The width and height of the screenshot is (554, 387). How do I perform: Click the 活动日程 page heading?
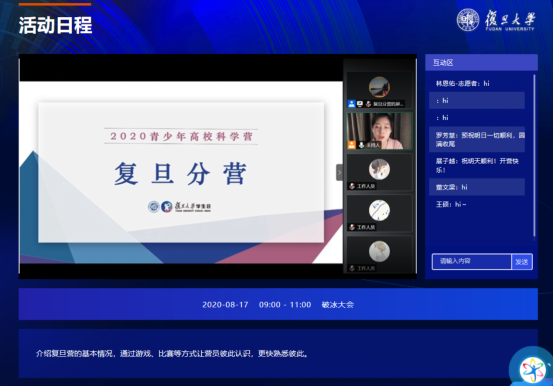[x=55, y=25]
